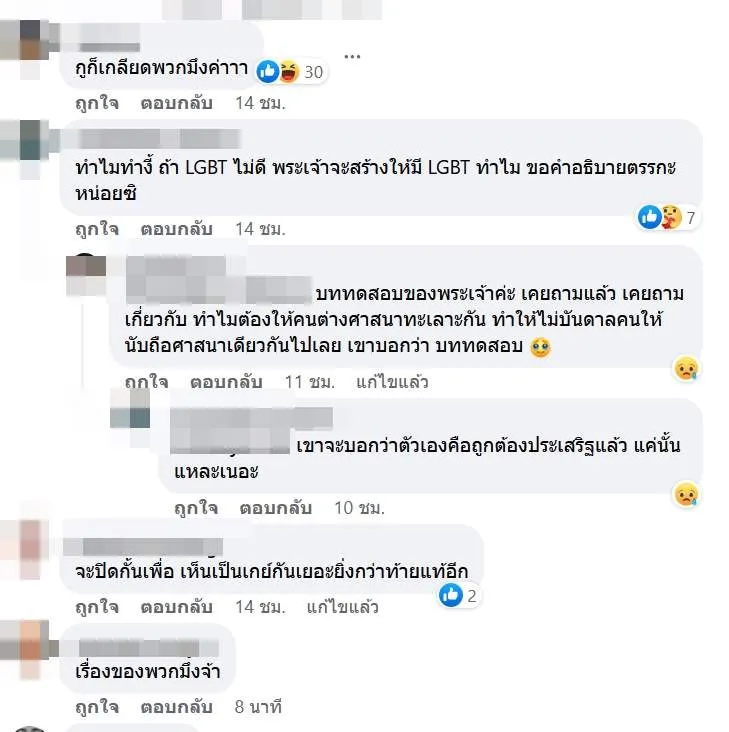The image size is (729, 732).
Task: Click sad reaction on the 11 ชม. reply
Action: [687, 369]
